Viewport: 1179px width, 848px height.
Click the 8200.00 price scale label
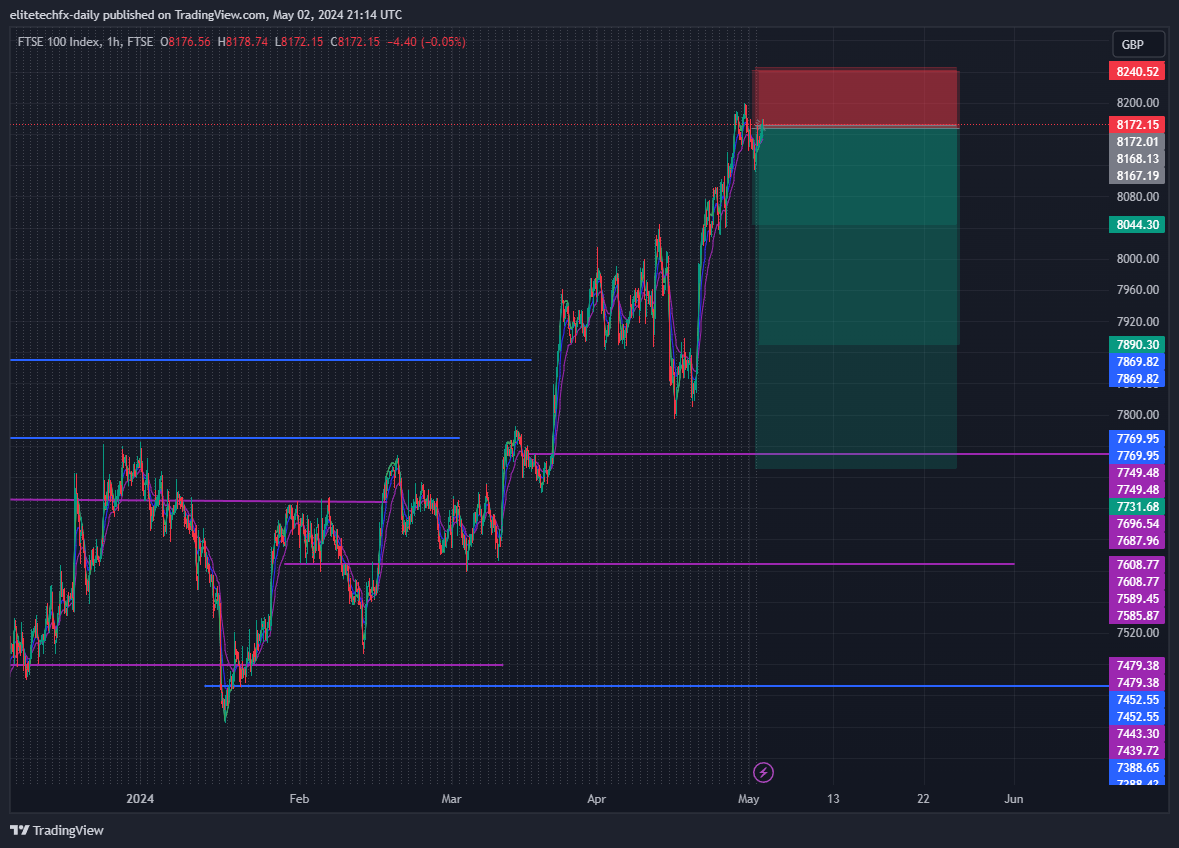point(1138,103)
